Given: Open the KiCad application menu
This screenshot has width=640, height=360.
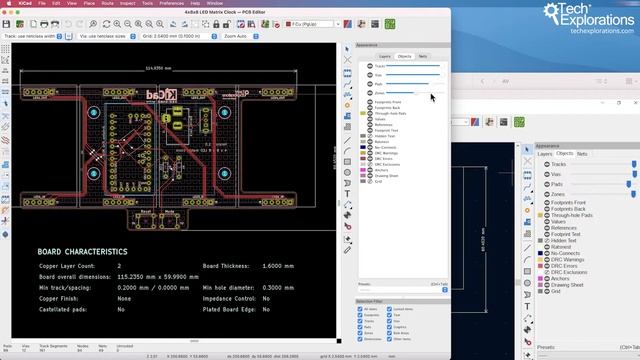Looking at the screenshot, I should pos(25,3).
